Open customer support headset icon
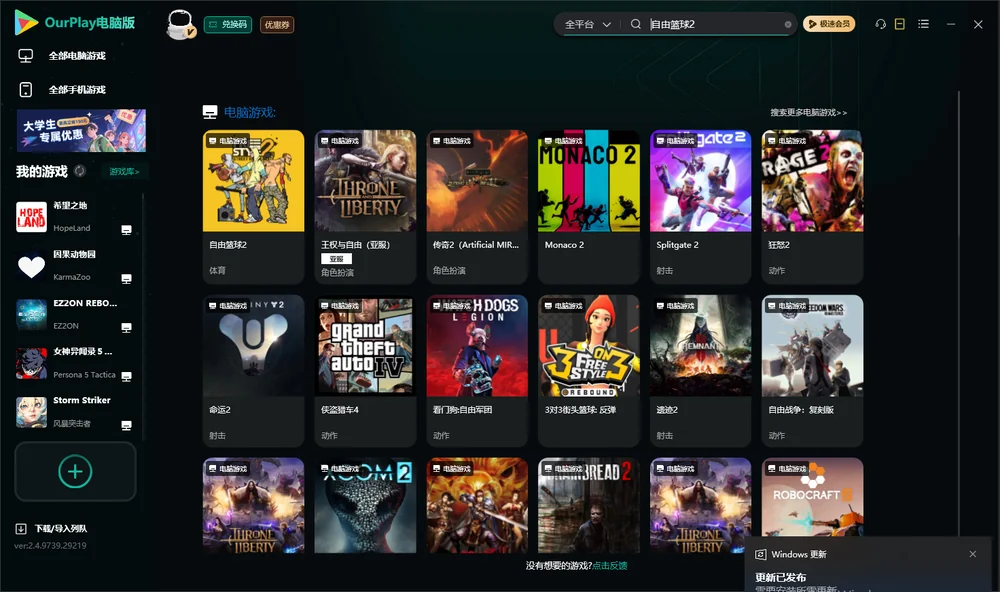 coord(880,24)
